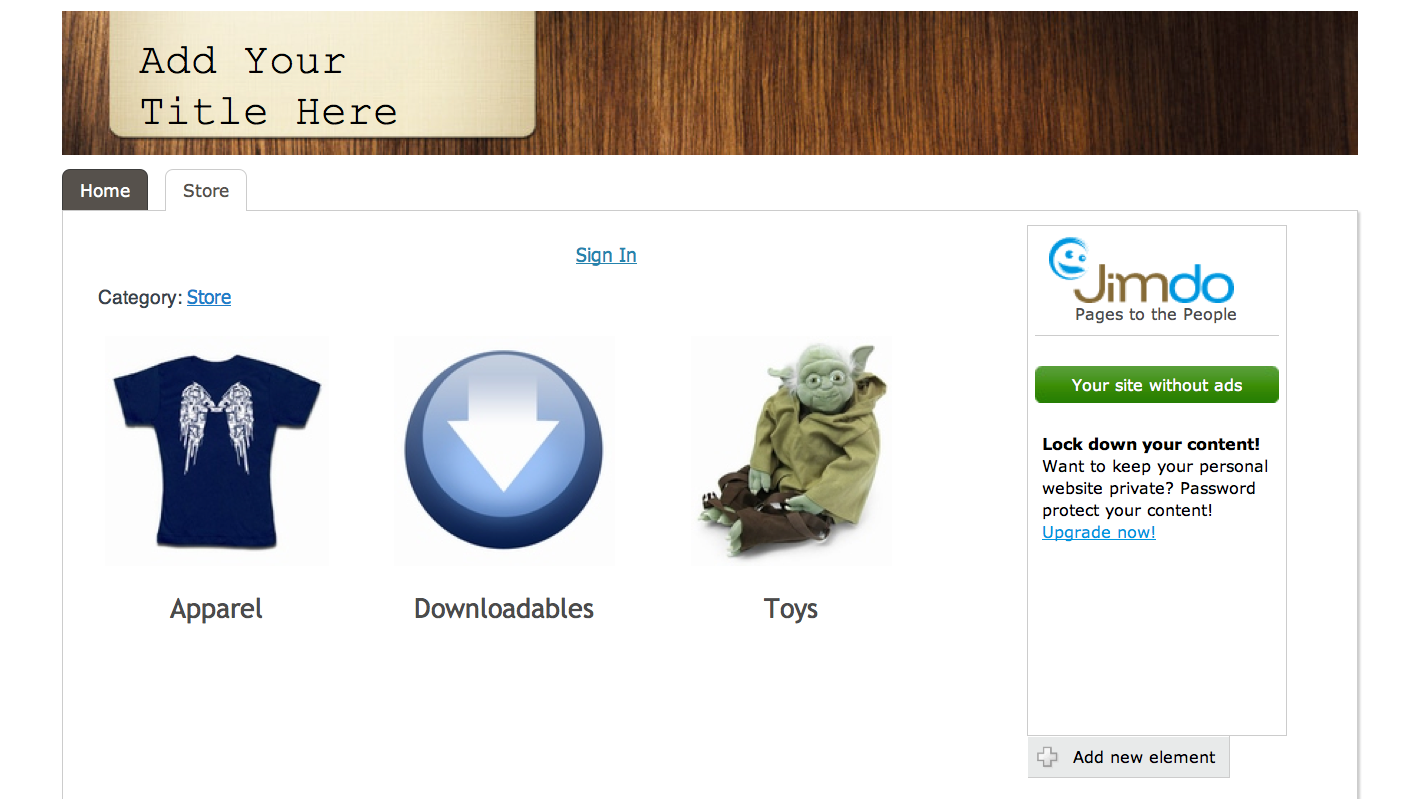This screenshot has width=1423, height=799.
Task: Switch to the Home tab
Action: 105,190
